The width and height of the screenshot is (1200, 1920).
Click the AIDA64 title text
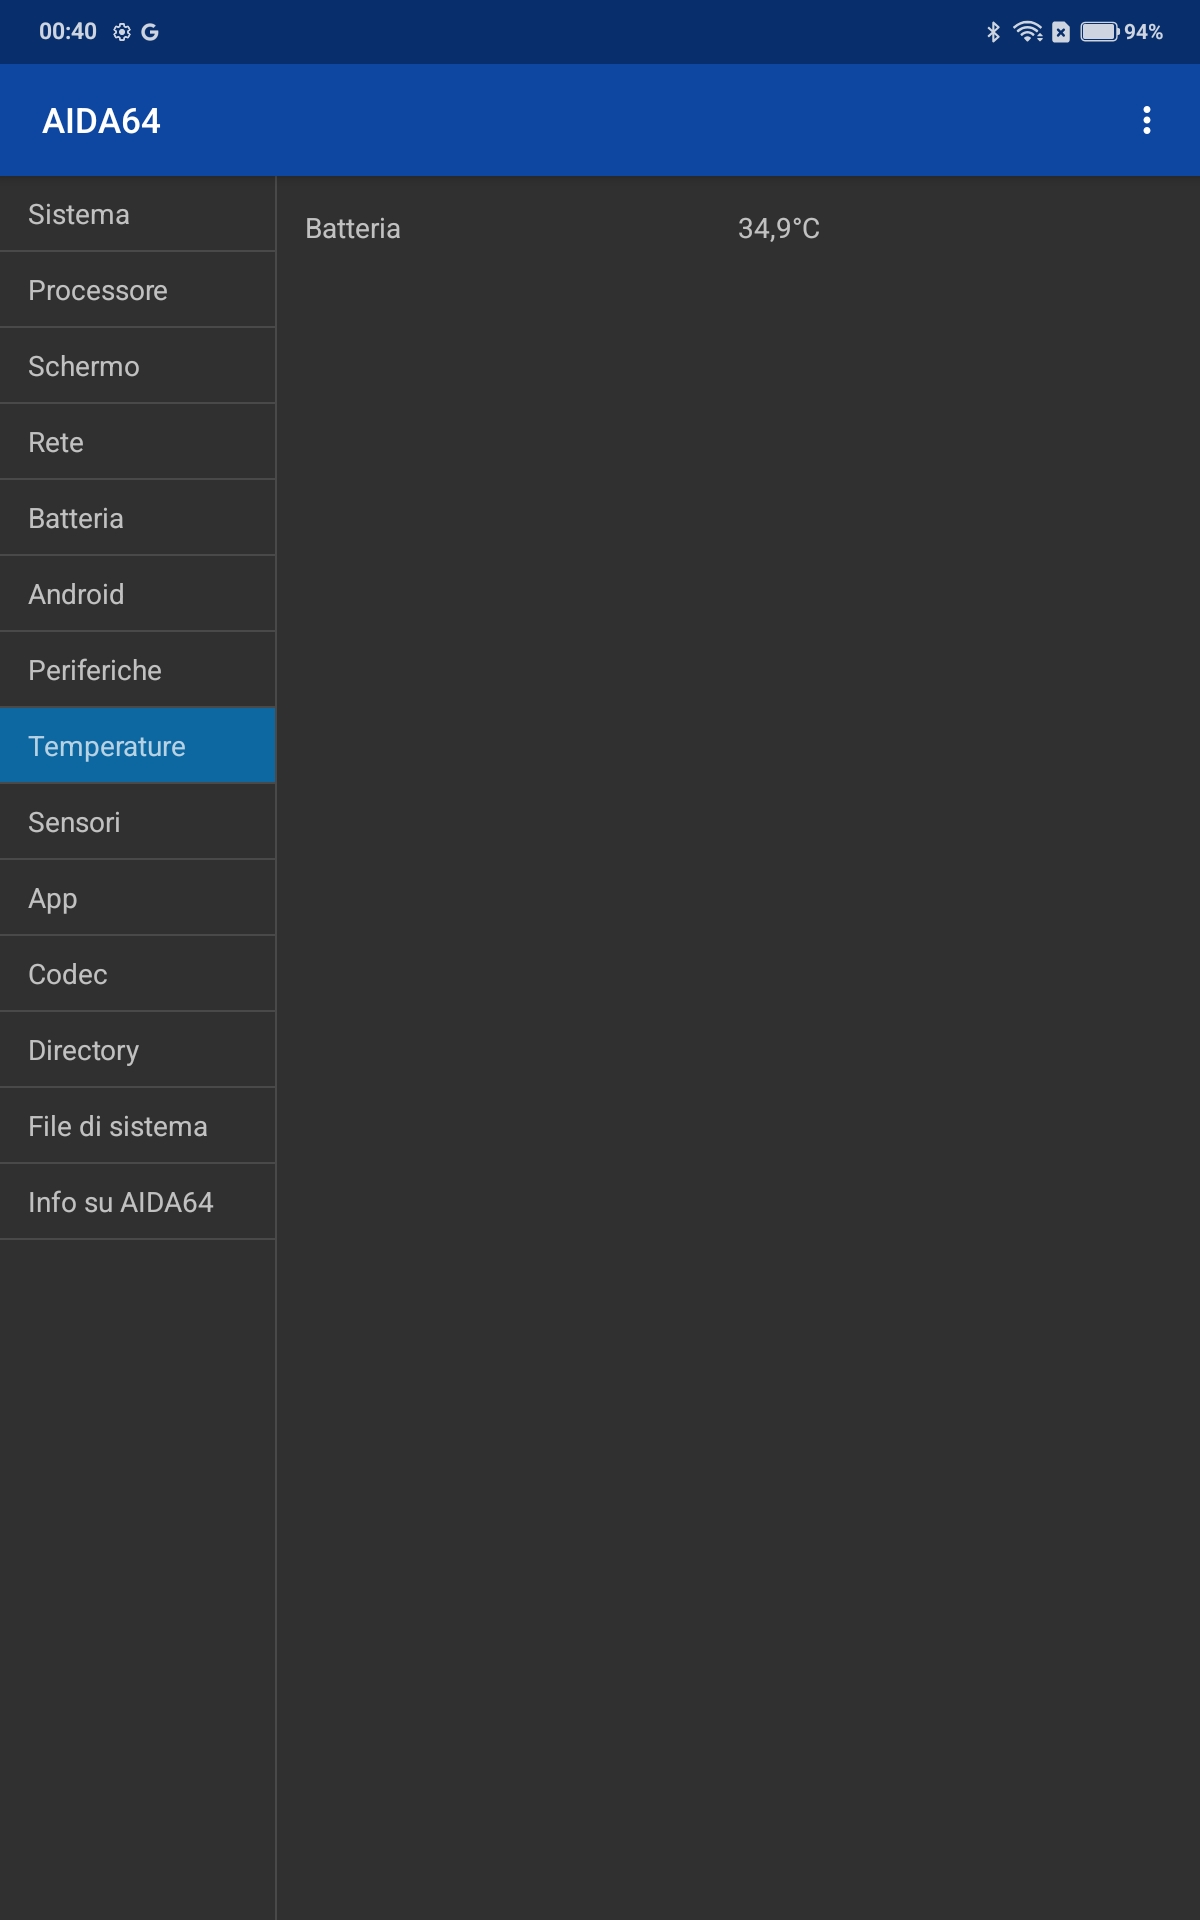101,121
